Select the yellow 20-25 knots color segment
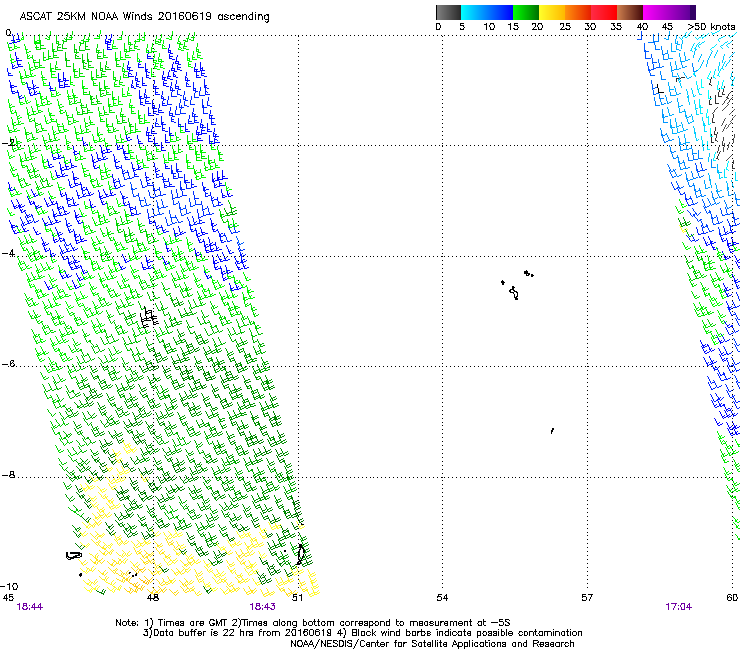Screen dimensions: 740x650 [552, 12]
